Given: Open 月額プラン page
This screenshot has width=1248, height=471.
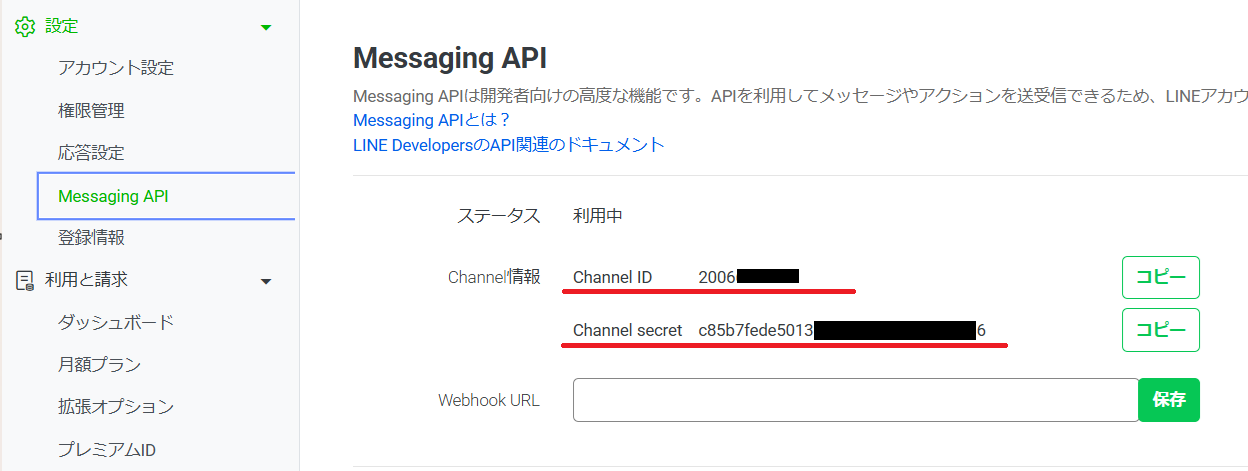Looking at the screenshot, I should tap(99, 365).
